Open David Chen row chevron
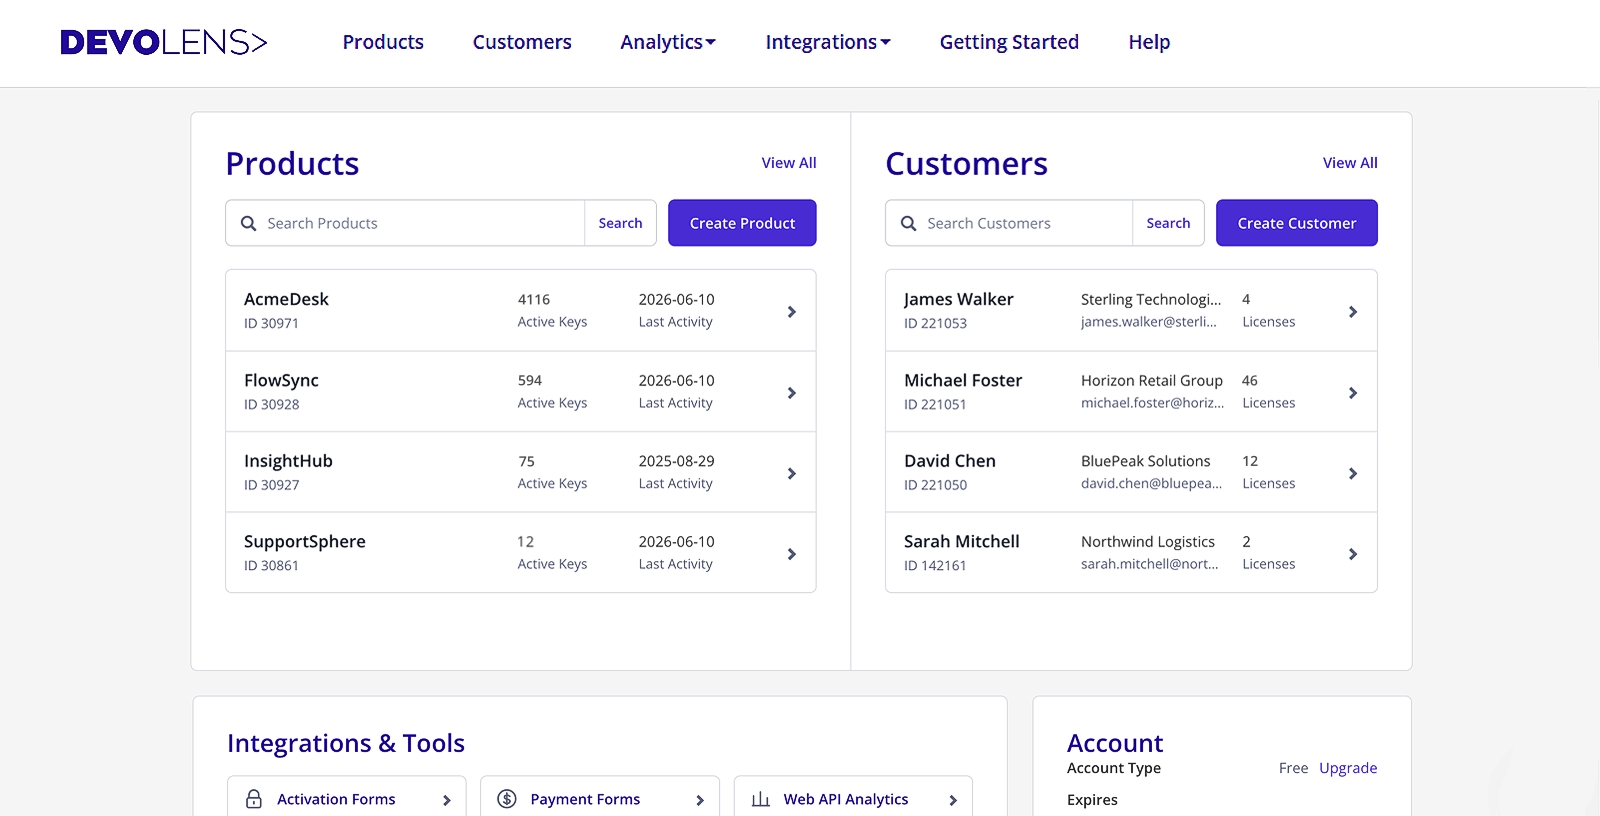This screenshot has width=1600, height=816. [x=1353, y=473]
